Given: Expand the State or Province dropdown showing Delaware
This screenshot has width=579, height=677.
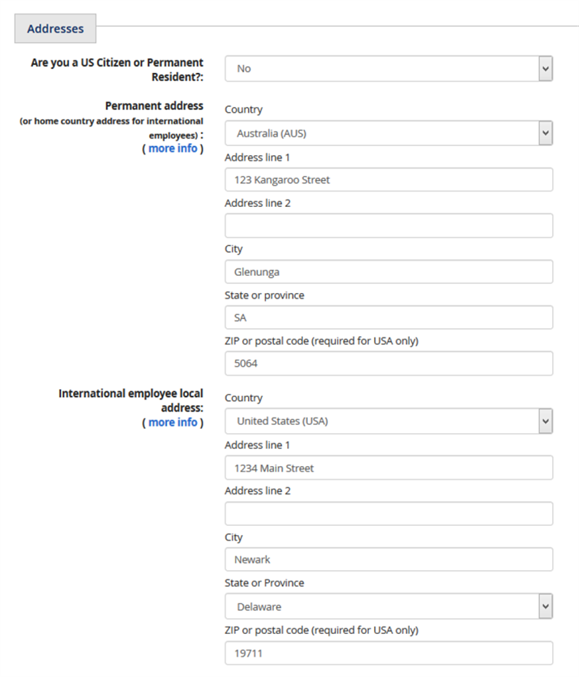Looking at the screenshot, I should (x=389, y=606).
